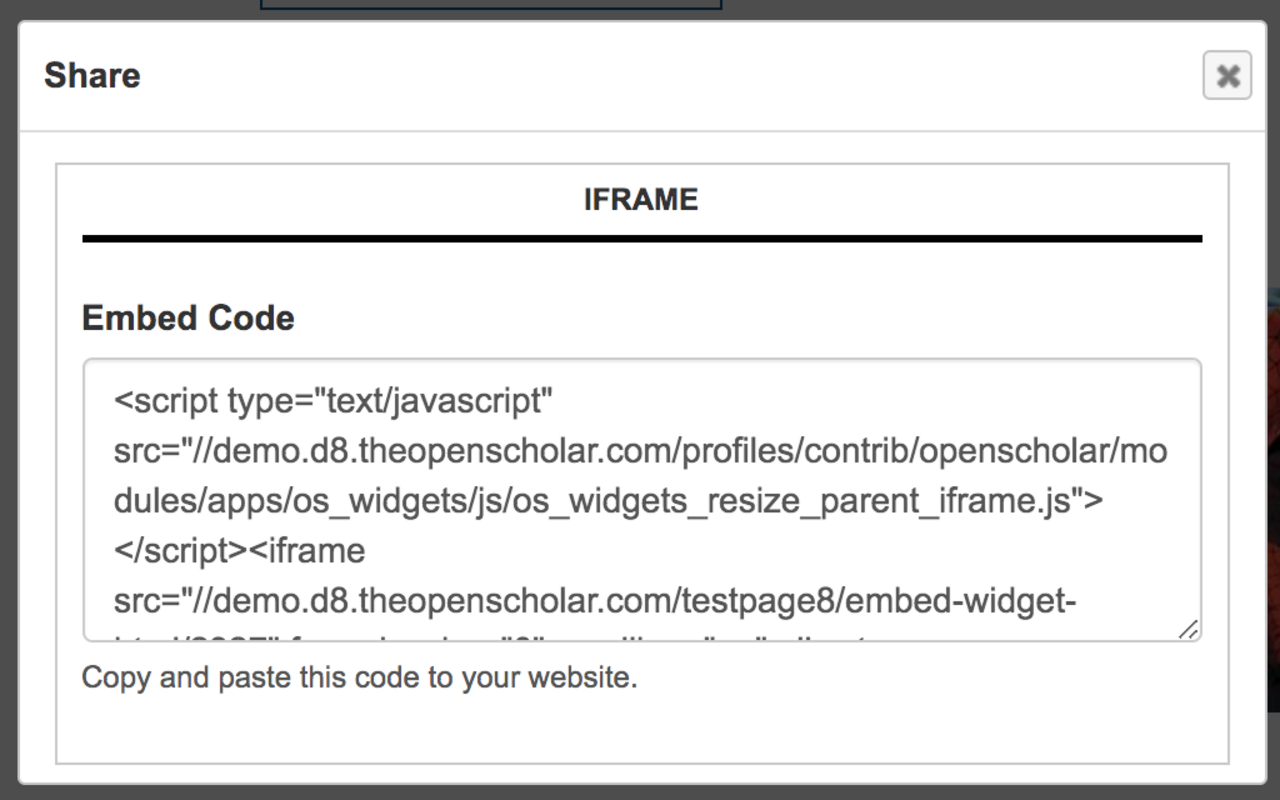This screenshot has width=1280, height=800.
Task: Select the IFRAME tab
Action: coord(641,200)
